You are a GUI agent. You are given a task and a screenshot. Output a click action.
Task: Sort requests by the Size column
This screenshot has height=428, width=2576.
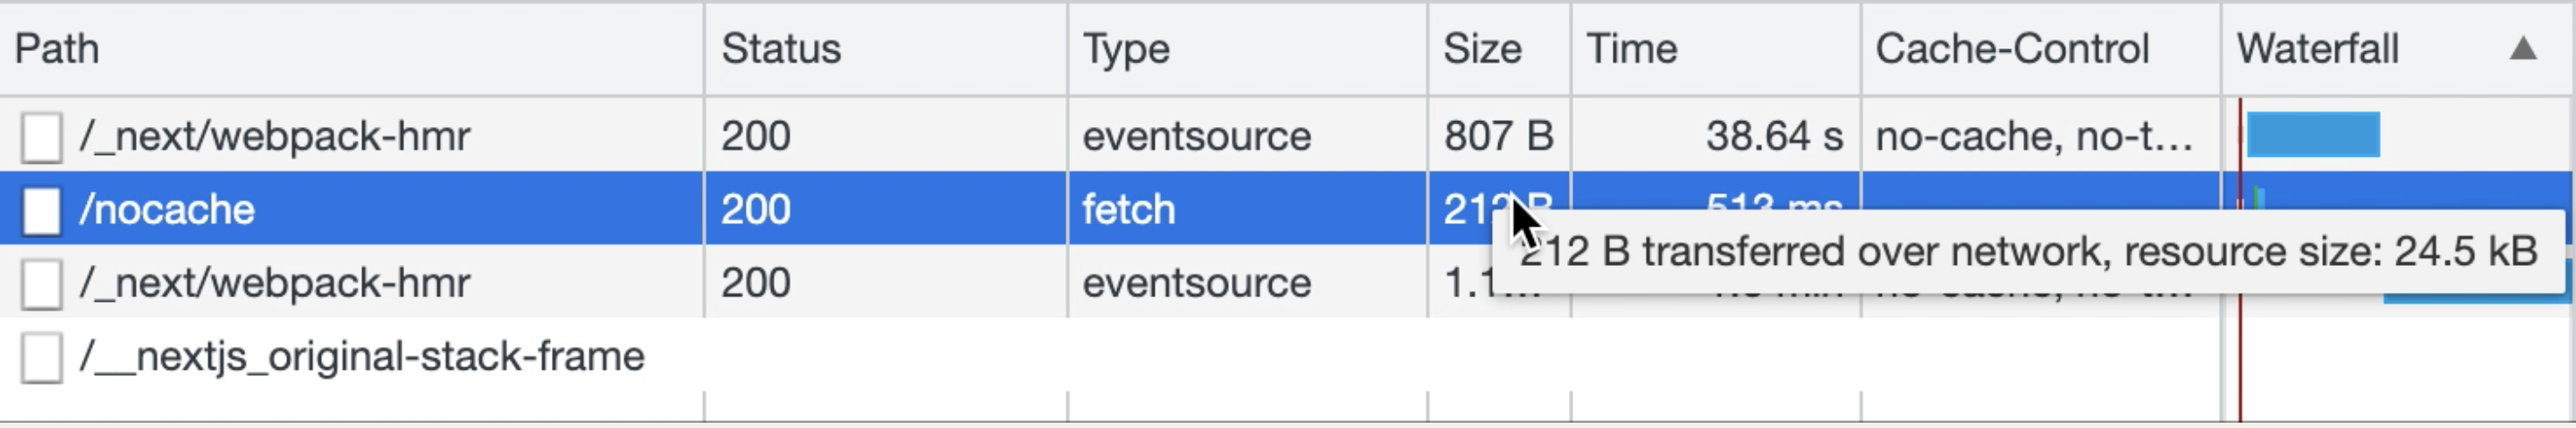pos(1481,49)
